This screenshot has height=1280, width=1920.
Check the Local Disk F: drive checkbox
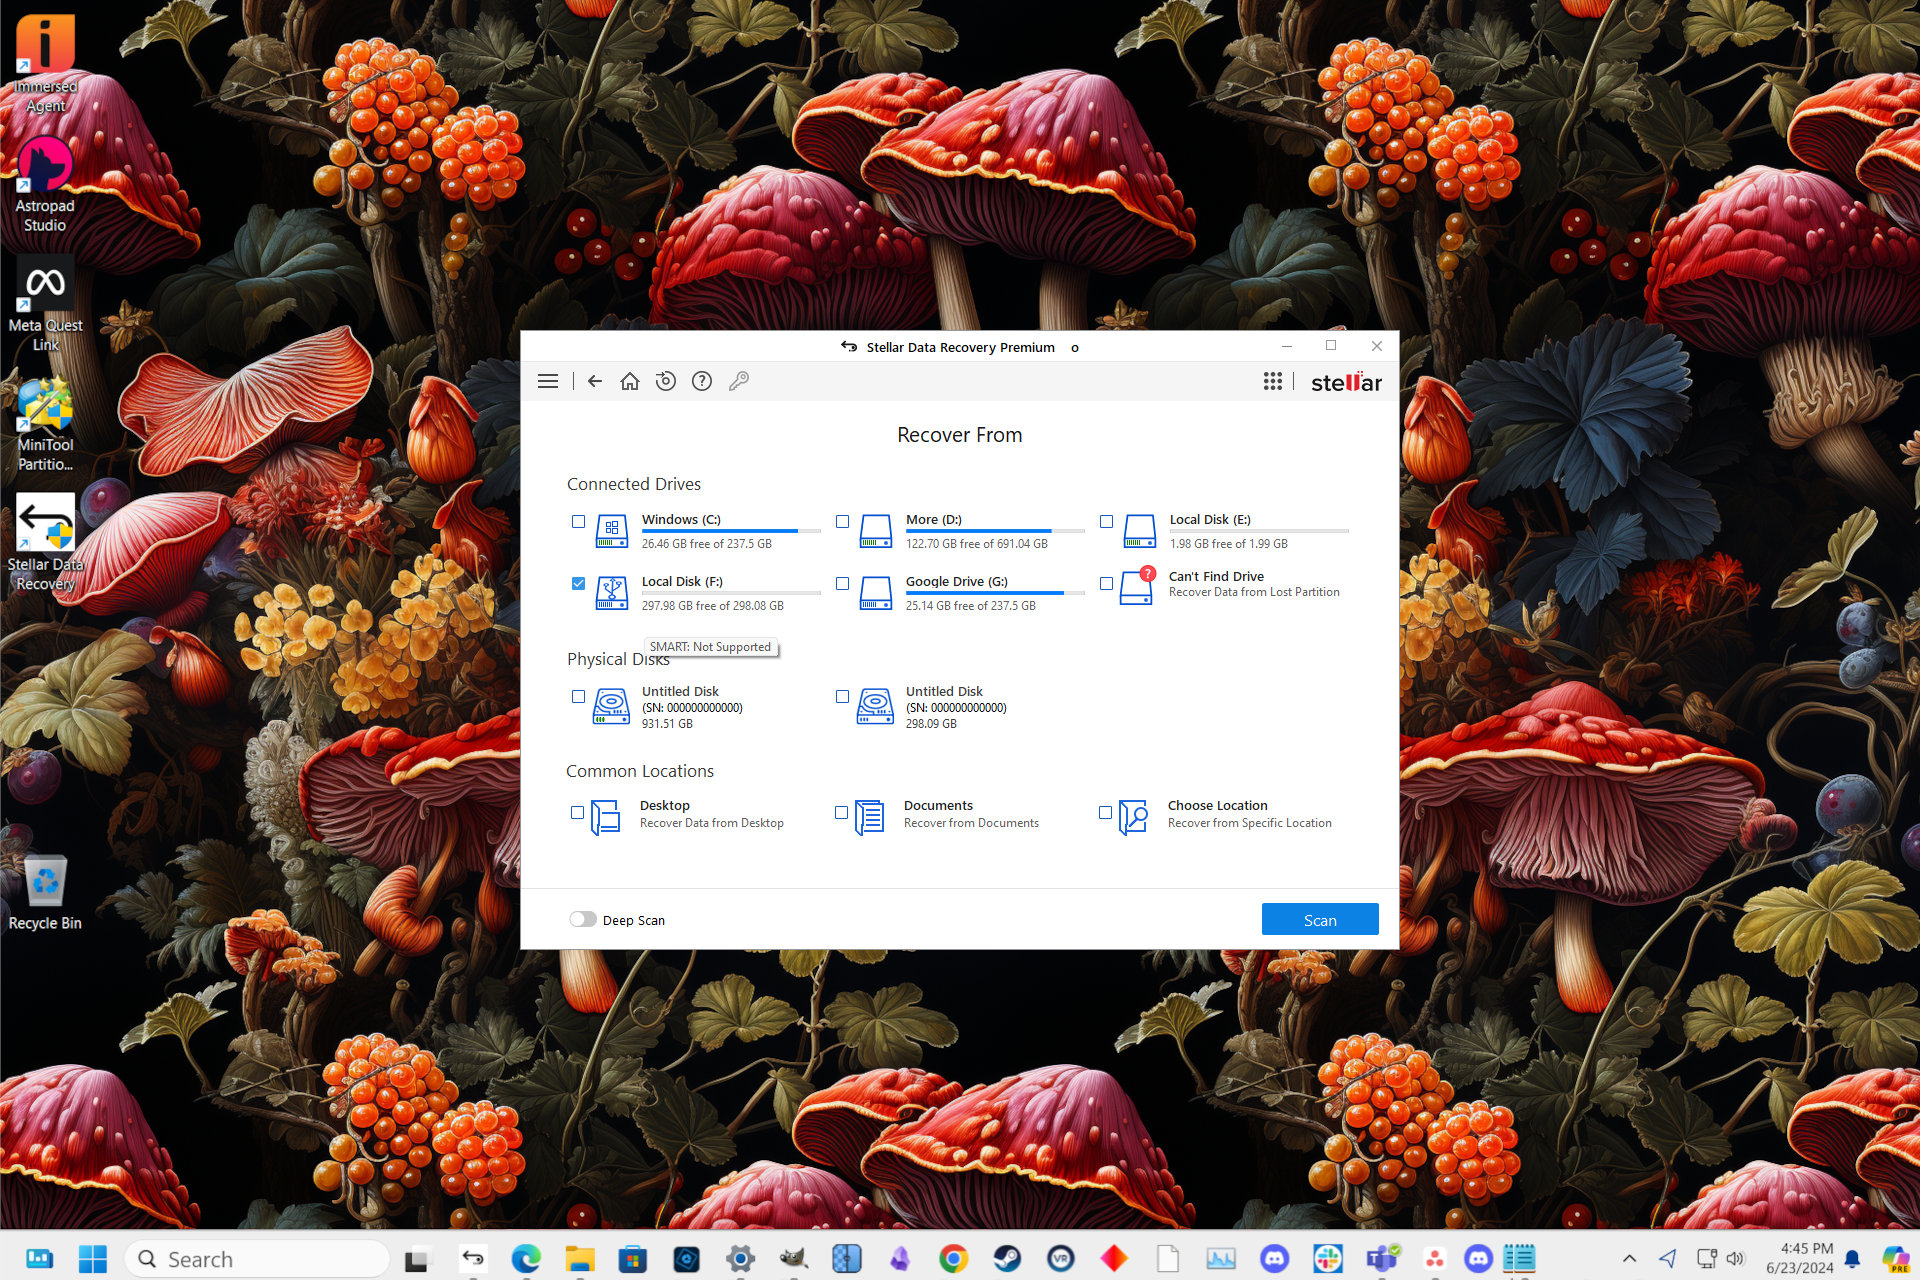pyautogui.click(x=576, y=581)
